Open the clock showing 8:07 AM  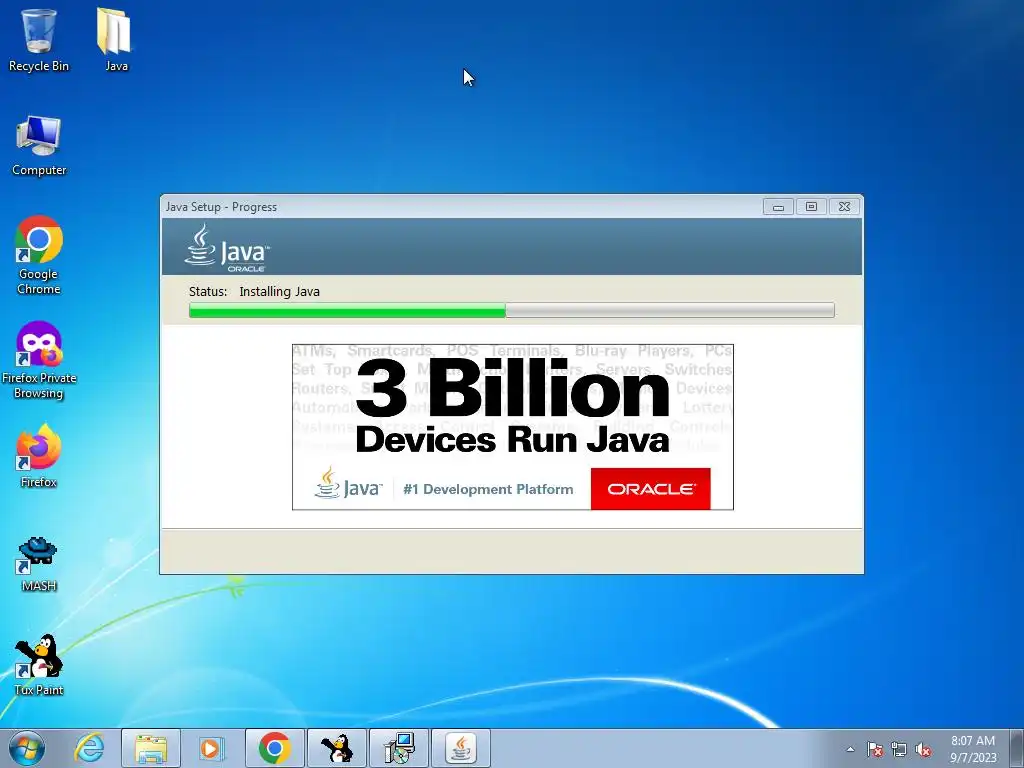pos(972,748)
